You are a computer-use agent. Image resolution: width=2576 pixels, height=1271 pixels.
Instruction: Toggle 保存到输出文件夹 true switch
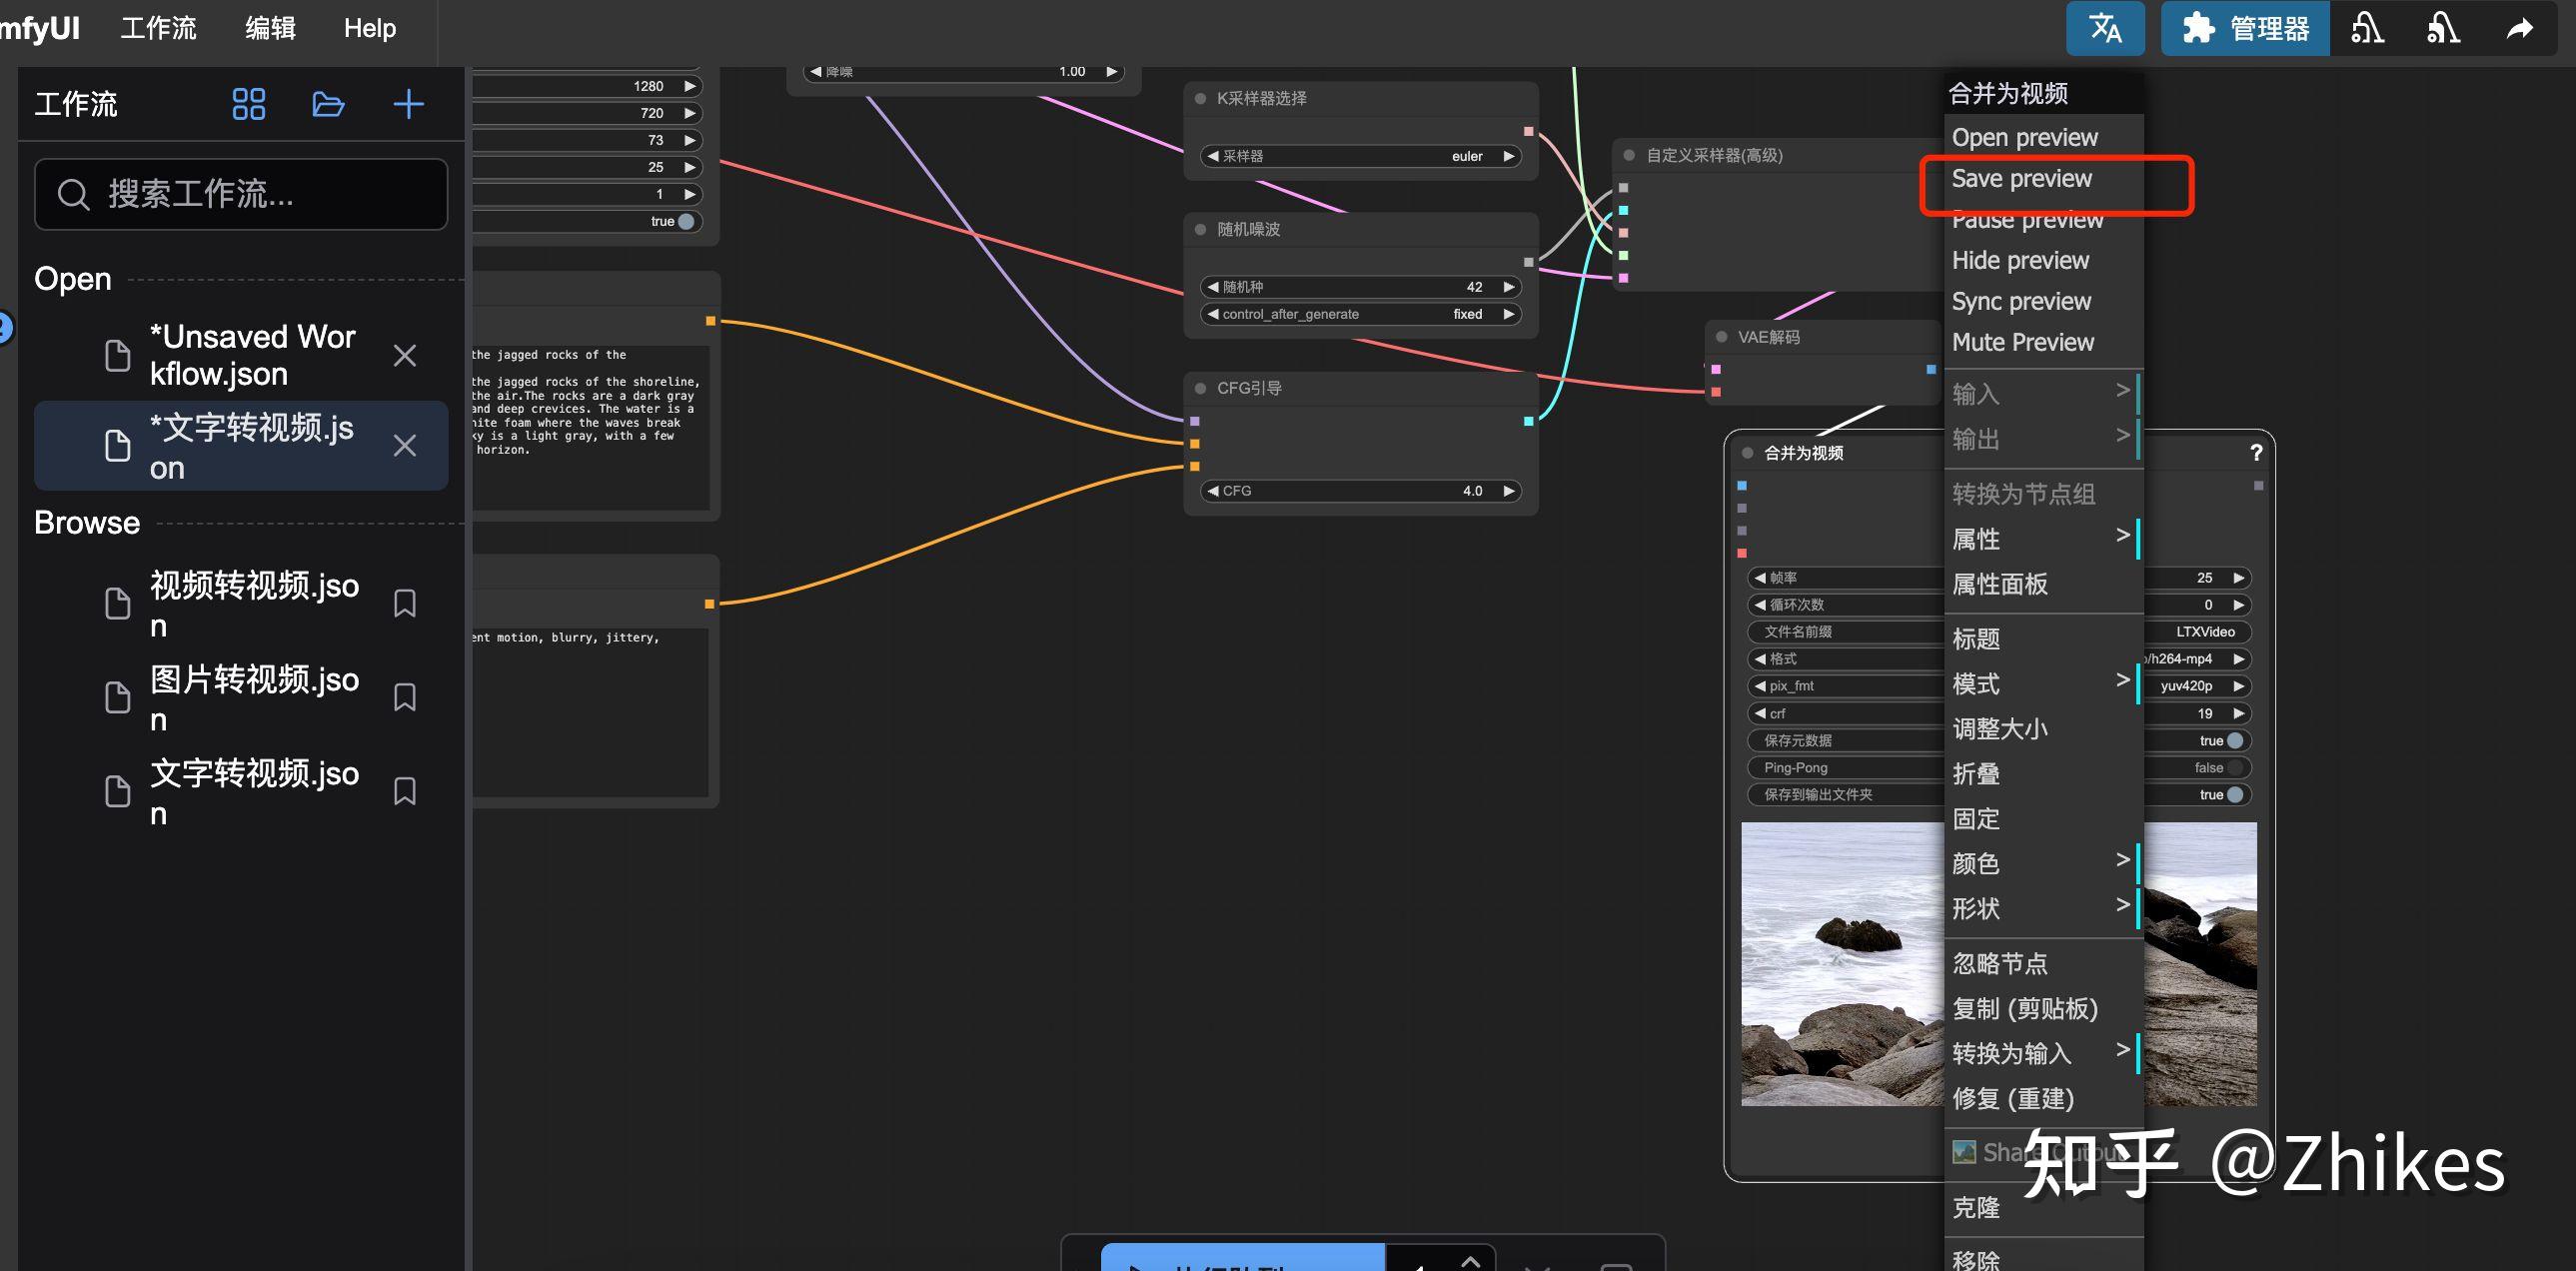[2235, 795]
